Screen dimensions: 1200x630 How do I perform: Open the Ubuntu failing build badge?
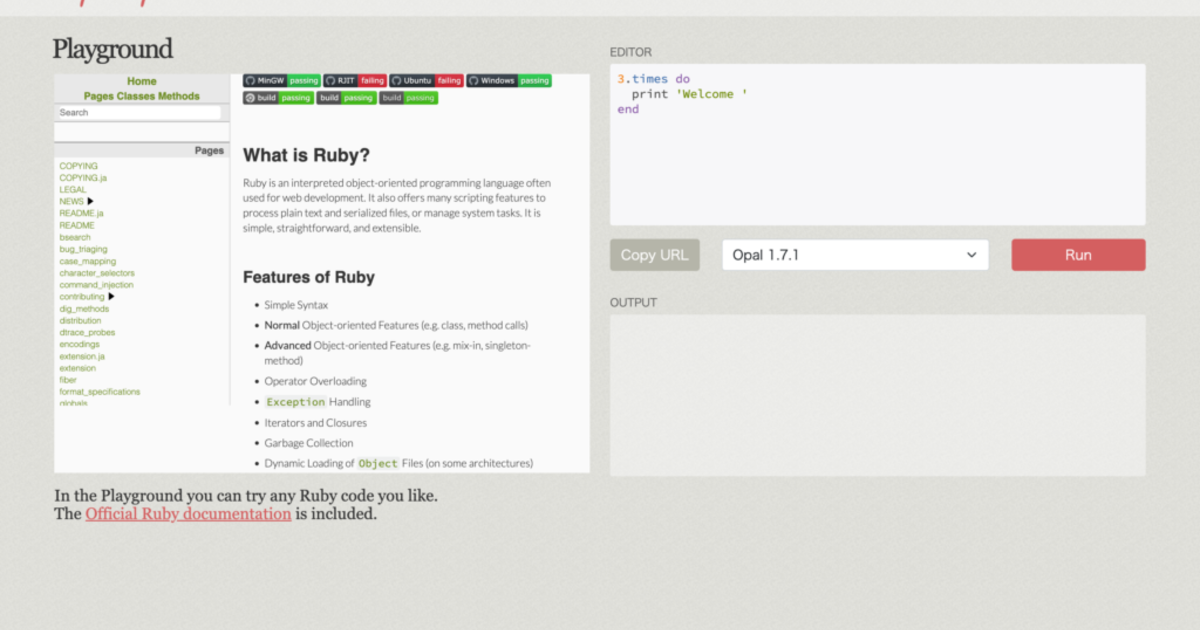(x=426, y=80)
